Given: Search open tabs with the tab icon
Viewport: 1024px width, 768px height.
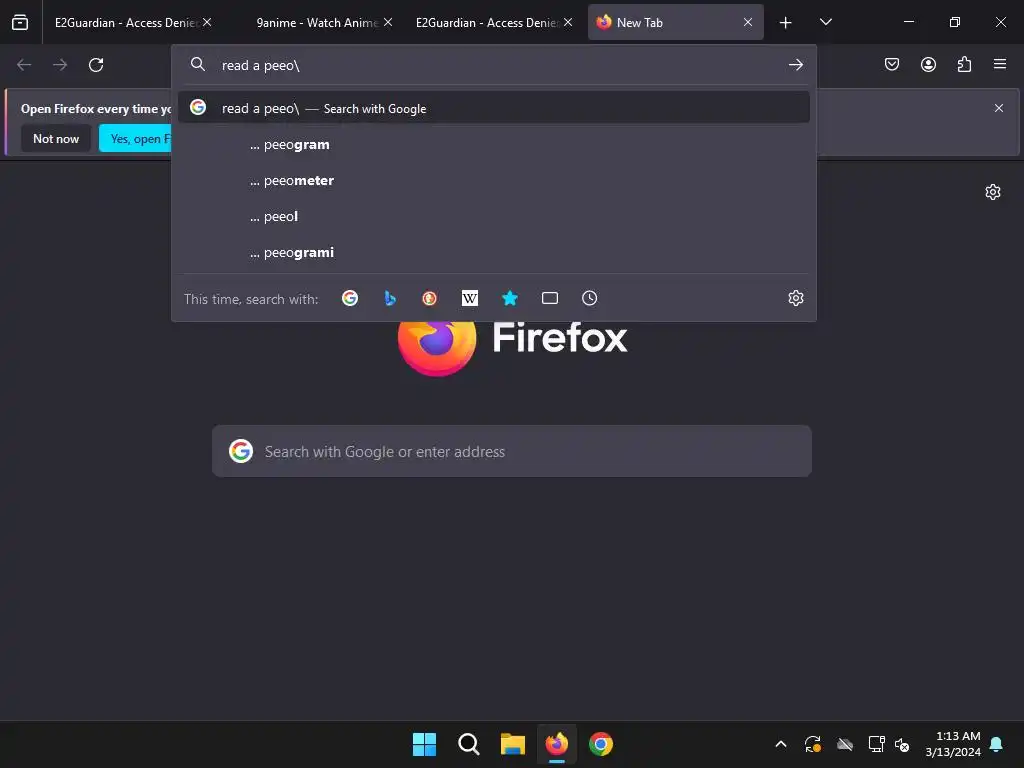Looking at the screenshot, I should coord(550,298).
